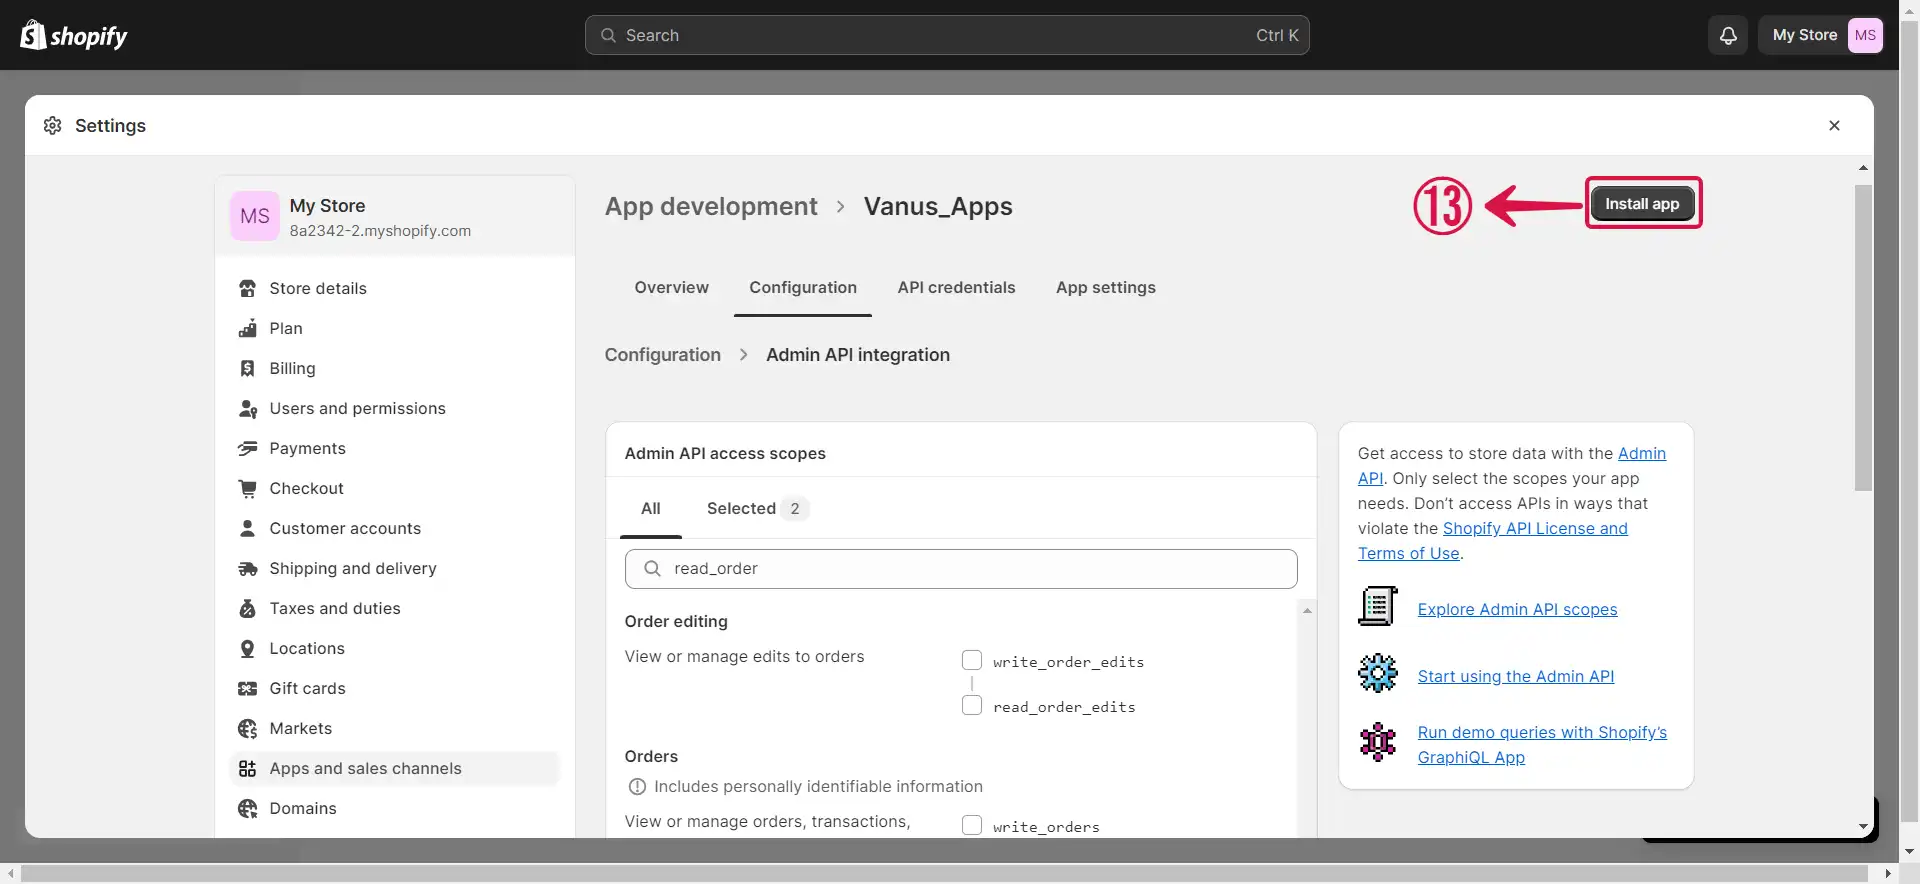This screenshot has height=884, width=1920.
Task: Enable the write_order_edits scope
Action: click(971, 660)
